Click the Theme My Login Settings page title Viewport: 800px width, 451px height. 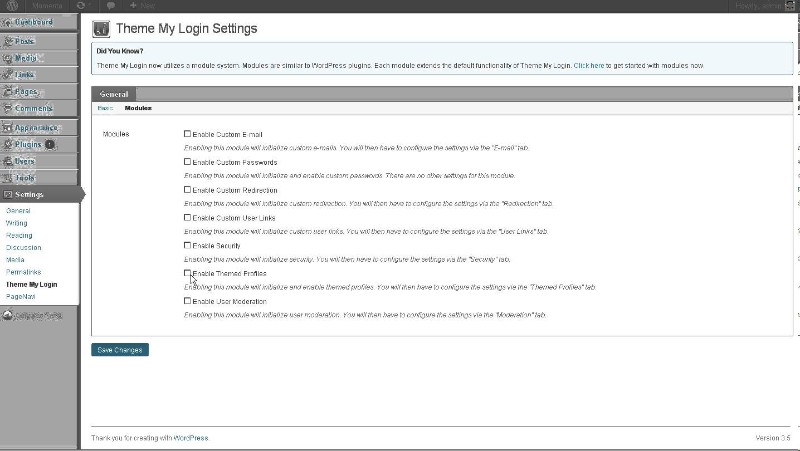pyautogui.click(x=187, y=29)
